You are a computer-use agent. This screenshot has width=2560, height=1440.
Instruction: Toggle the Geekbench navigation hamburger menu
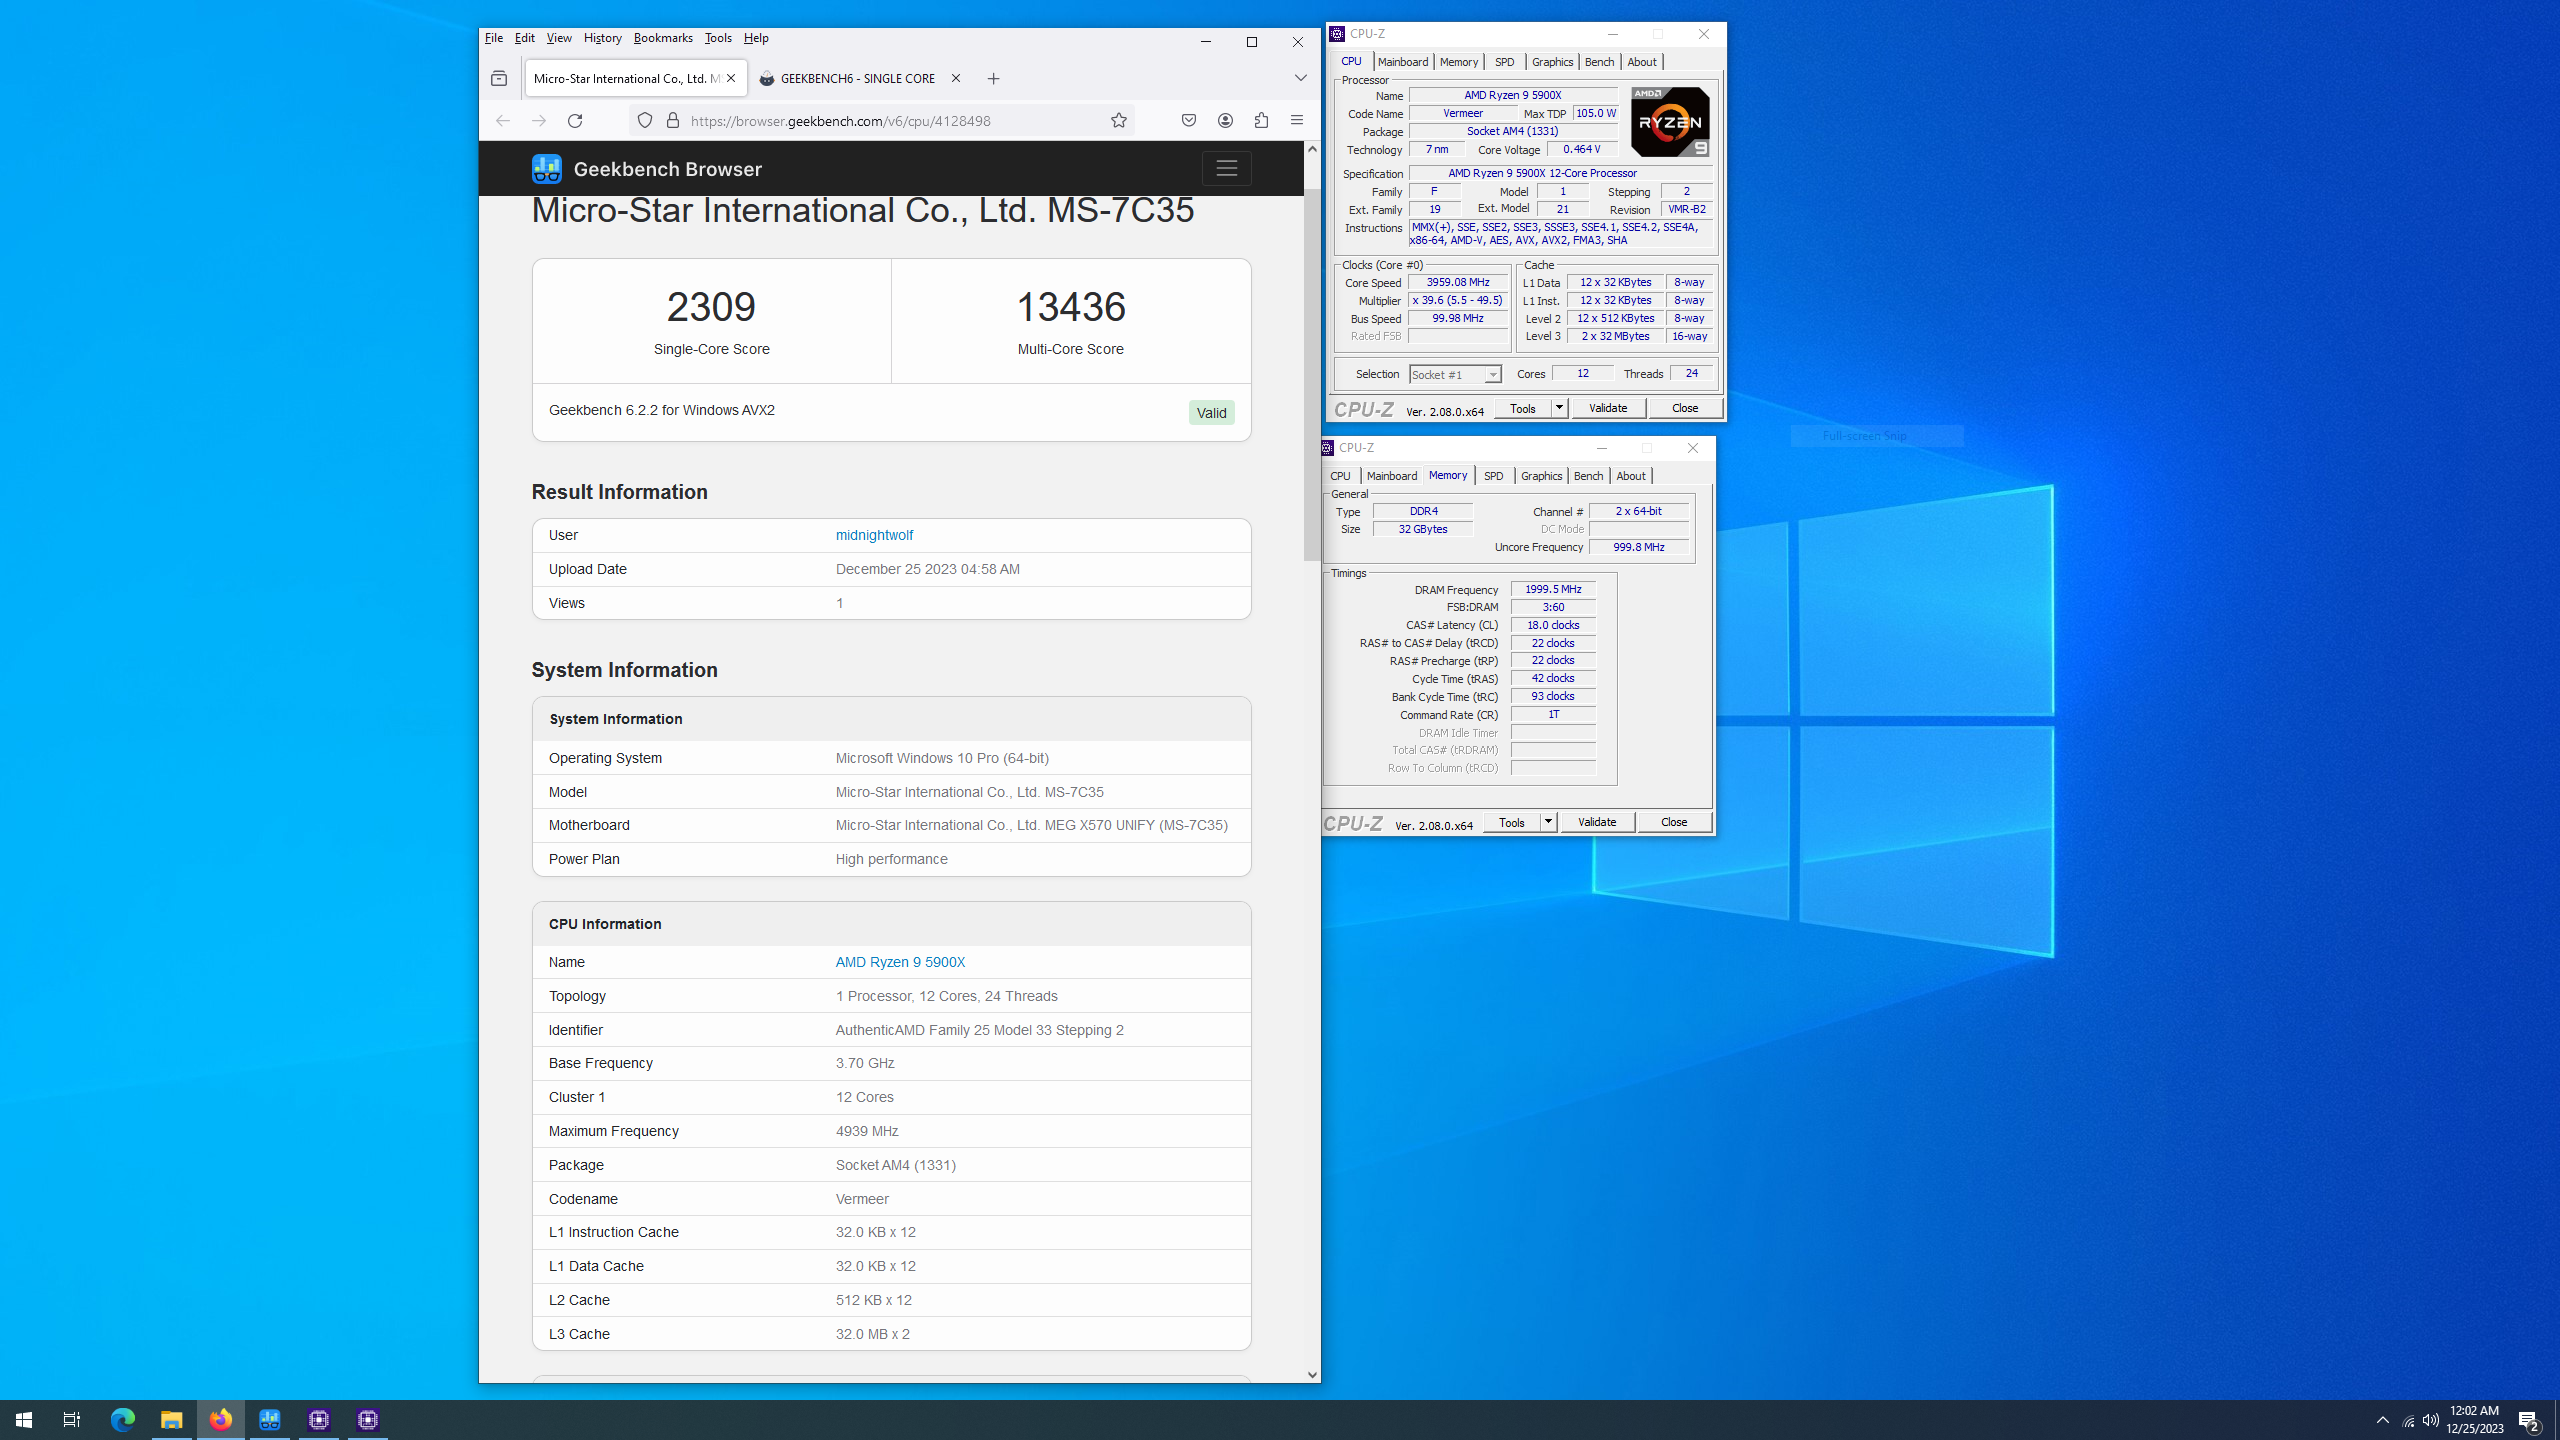[1227, 169]
